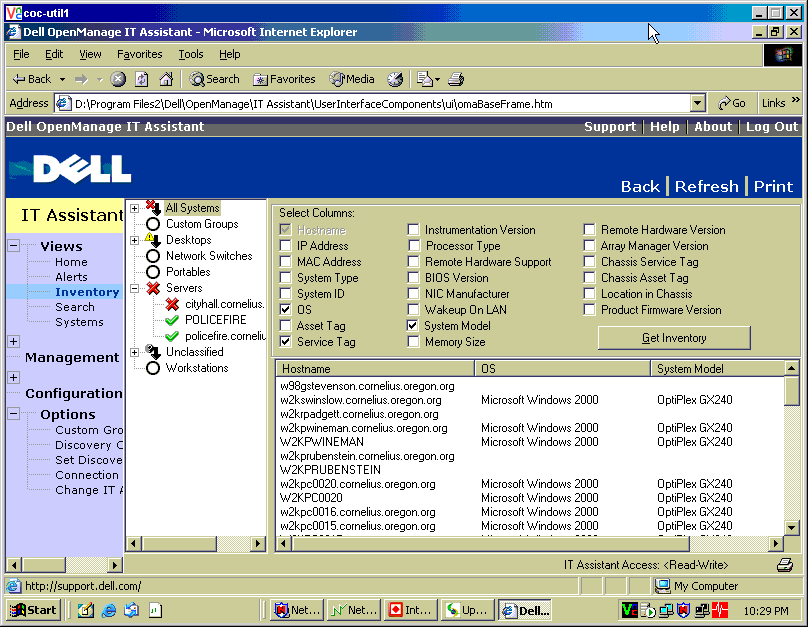Collapse the Options section
Viewport: 808px width, 627px height.
tap(14, 414)
